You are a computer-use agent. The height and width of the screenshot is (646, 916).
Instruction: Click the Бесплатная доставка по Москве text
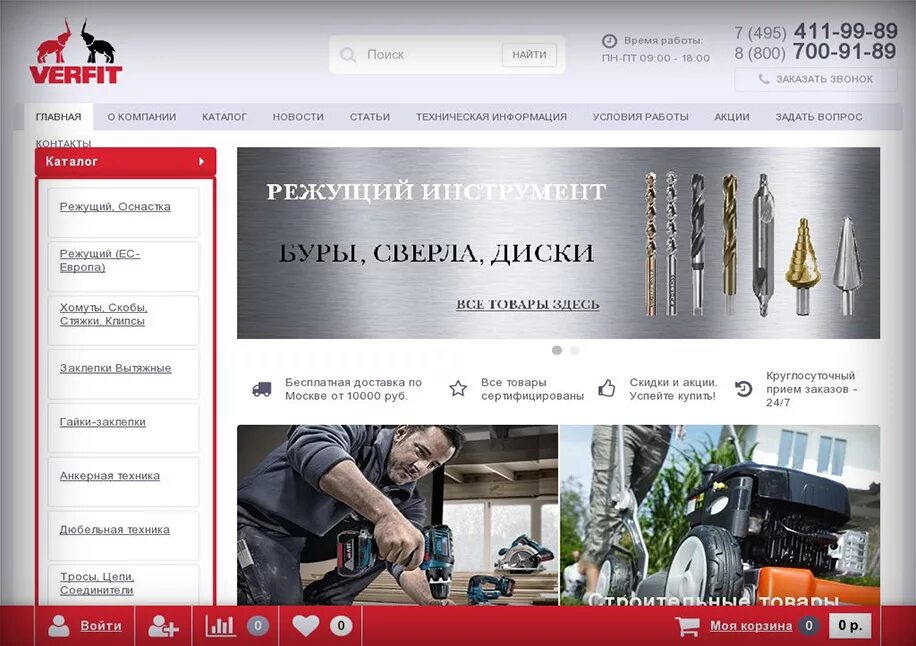click(x=353, y=389)
